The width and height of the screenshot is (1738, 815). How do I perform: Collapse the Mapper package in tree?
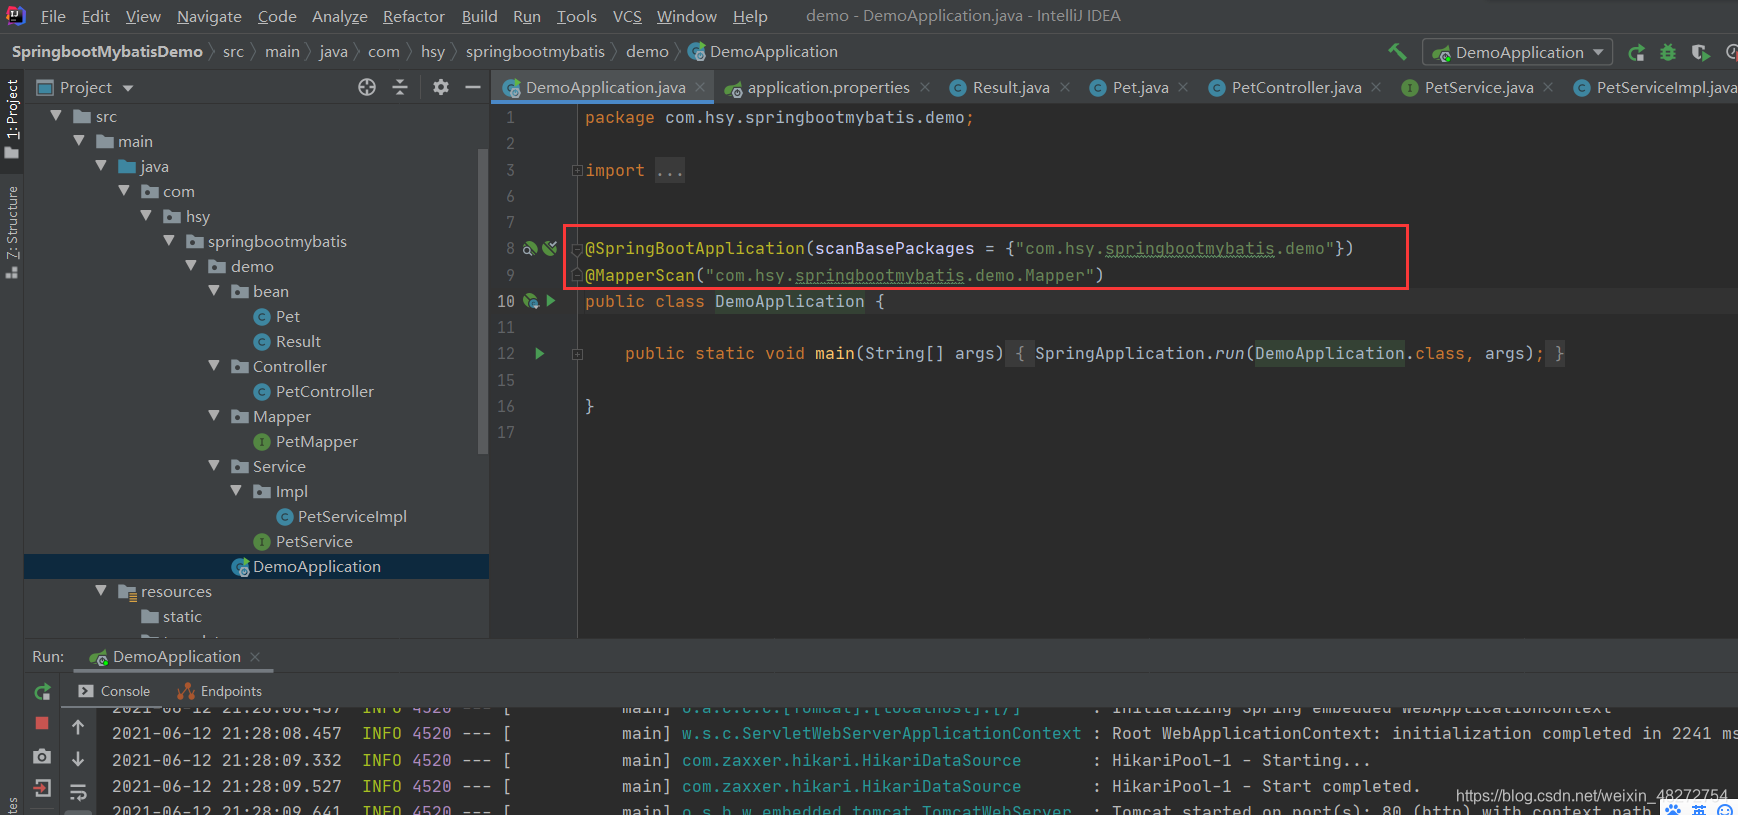214,416
